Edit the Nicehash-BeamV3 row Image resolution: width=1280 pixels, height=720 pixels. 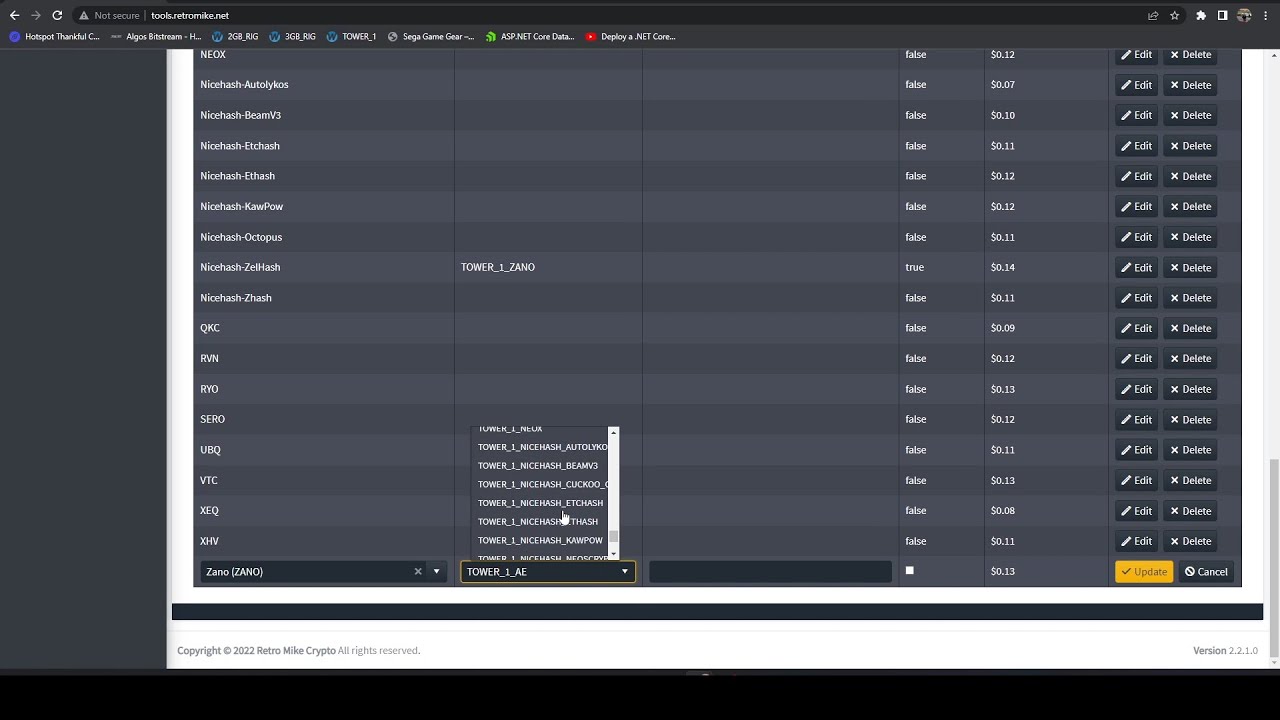[x=1136, y=115]
